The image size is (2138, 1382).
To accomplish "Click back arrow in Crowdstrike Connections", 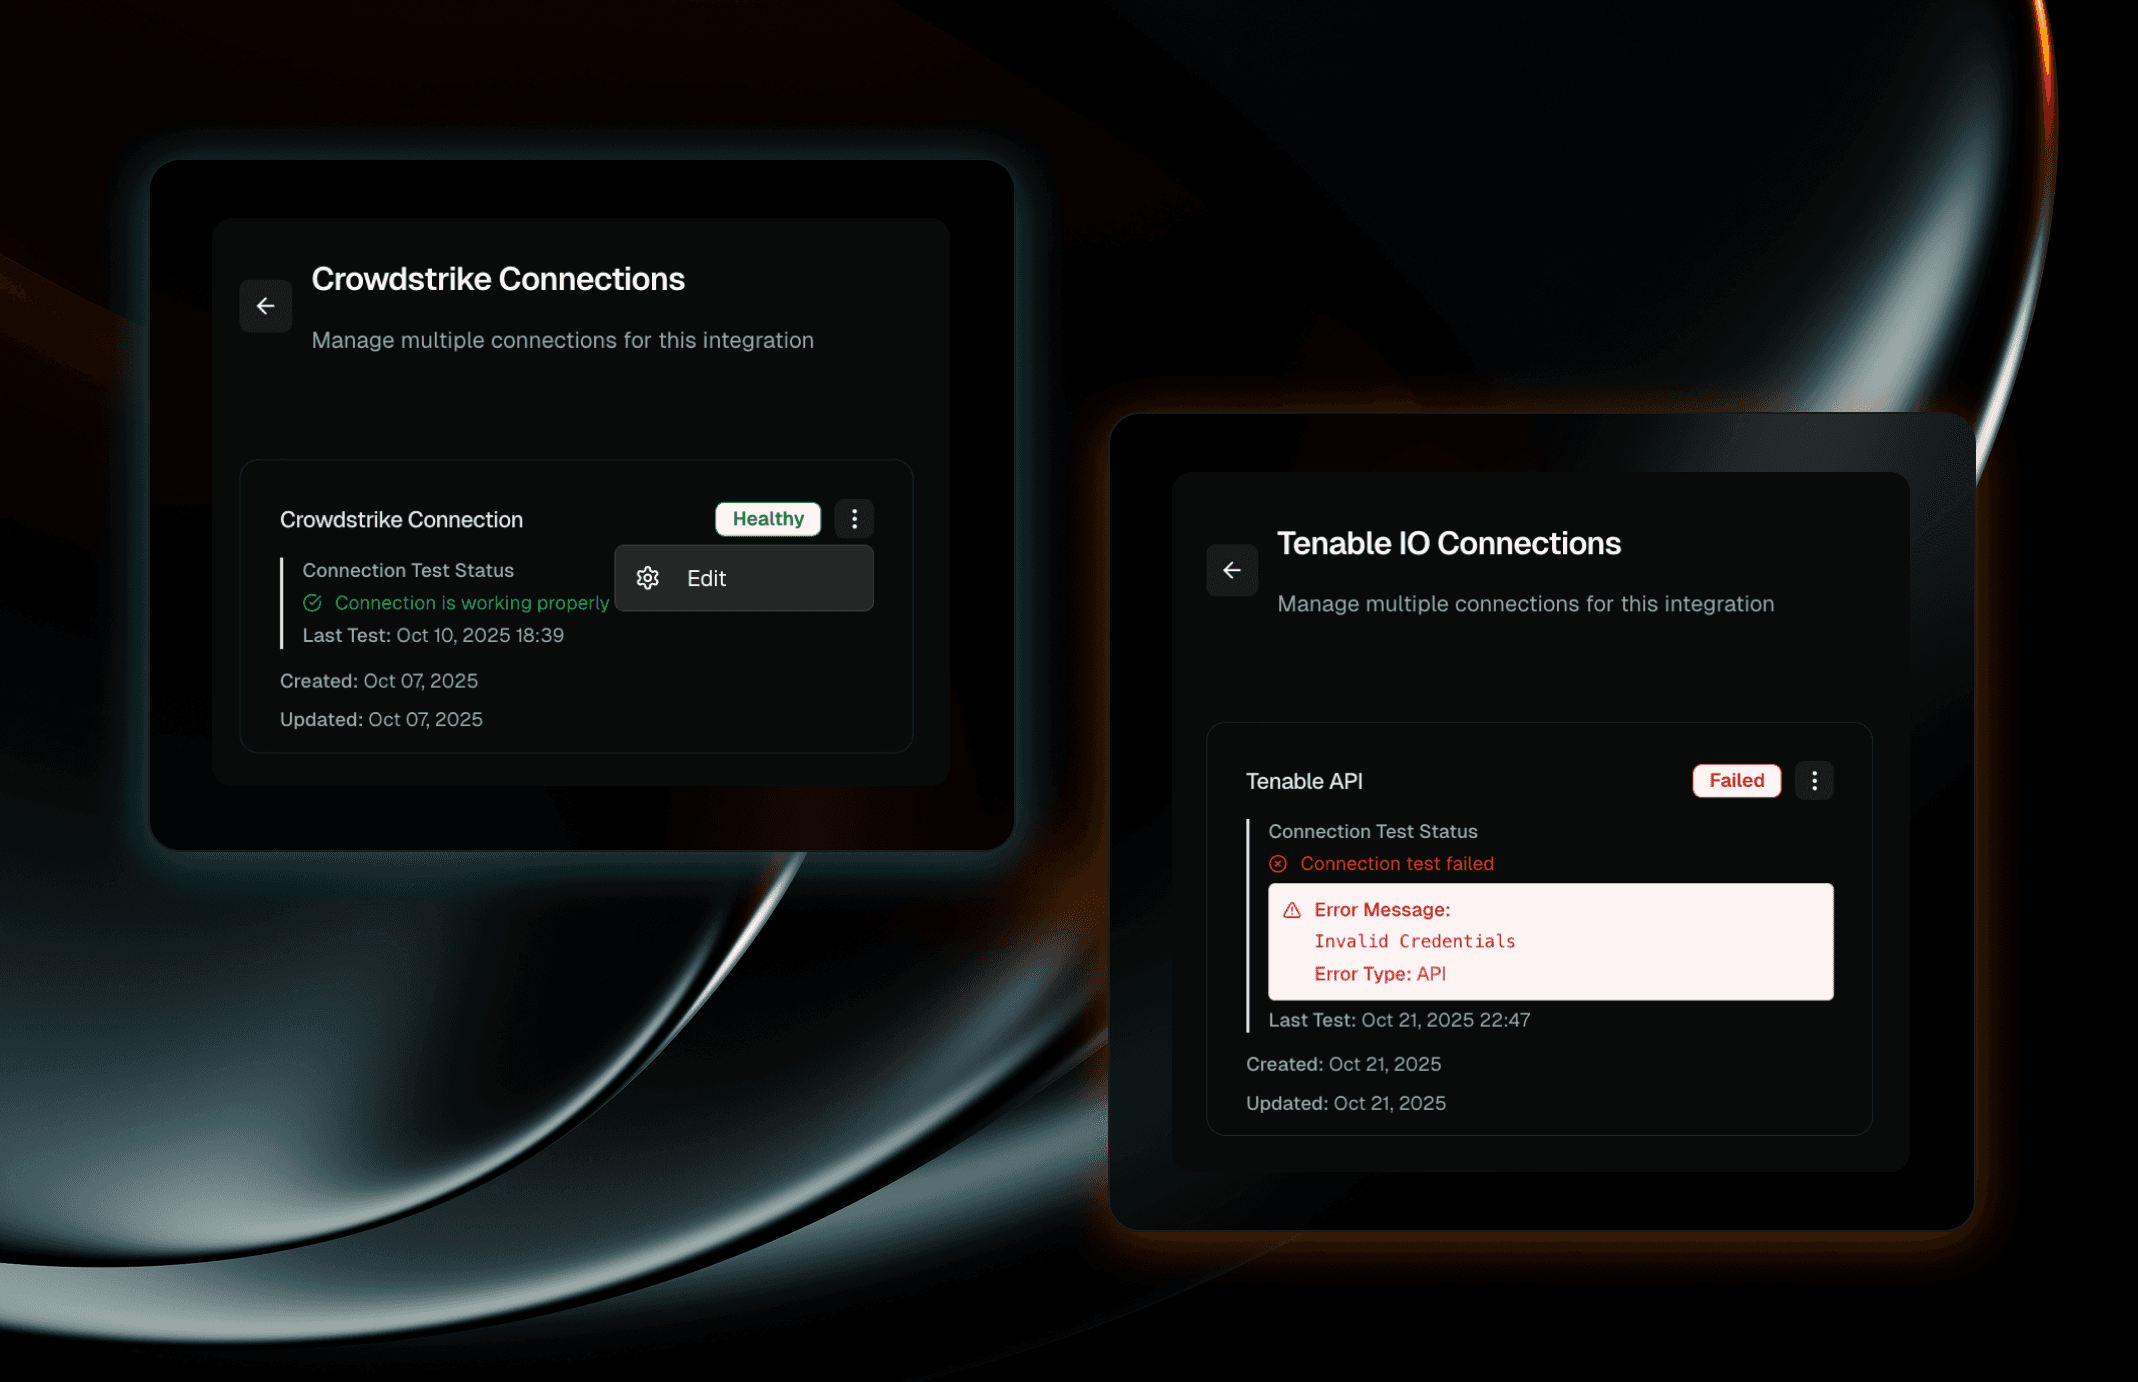I will (x=265, y=306).
